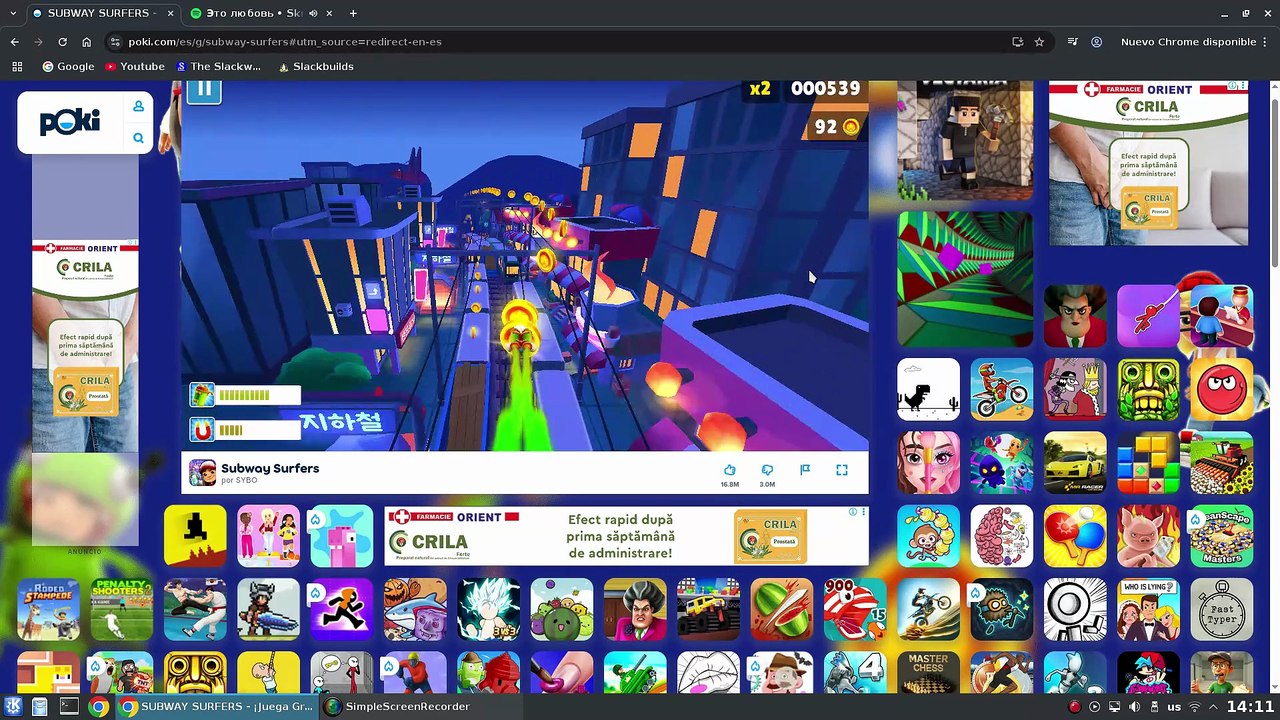The height and width of the screenshot is (720, 1280).
Task: Click the red recording tray icon
Action: 1075,707
